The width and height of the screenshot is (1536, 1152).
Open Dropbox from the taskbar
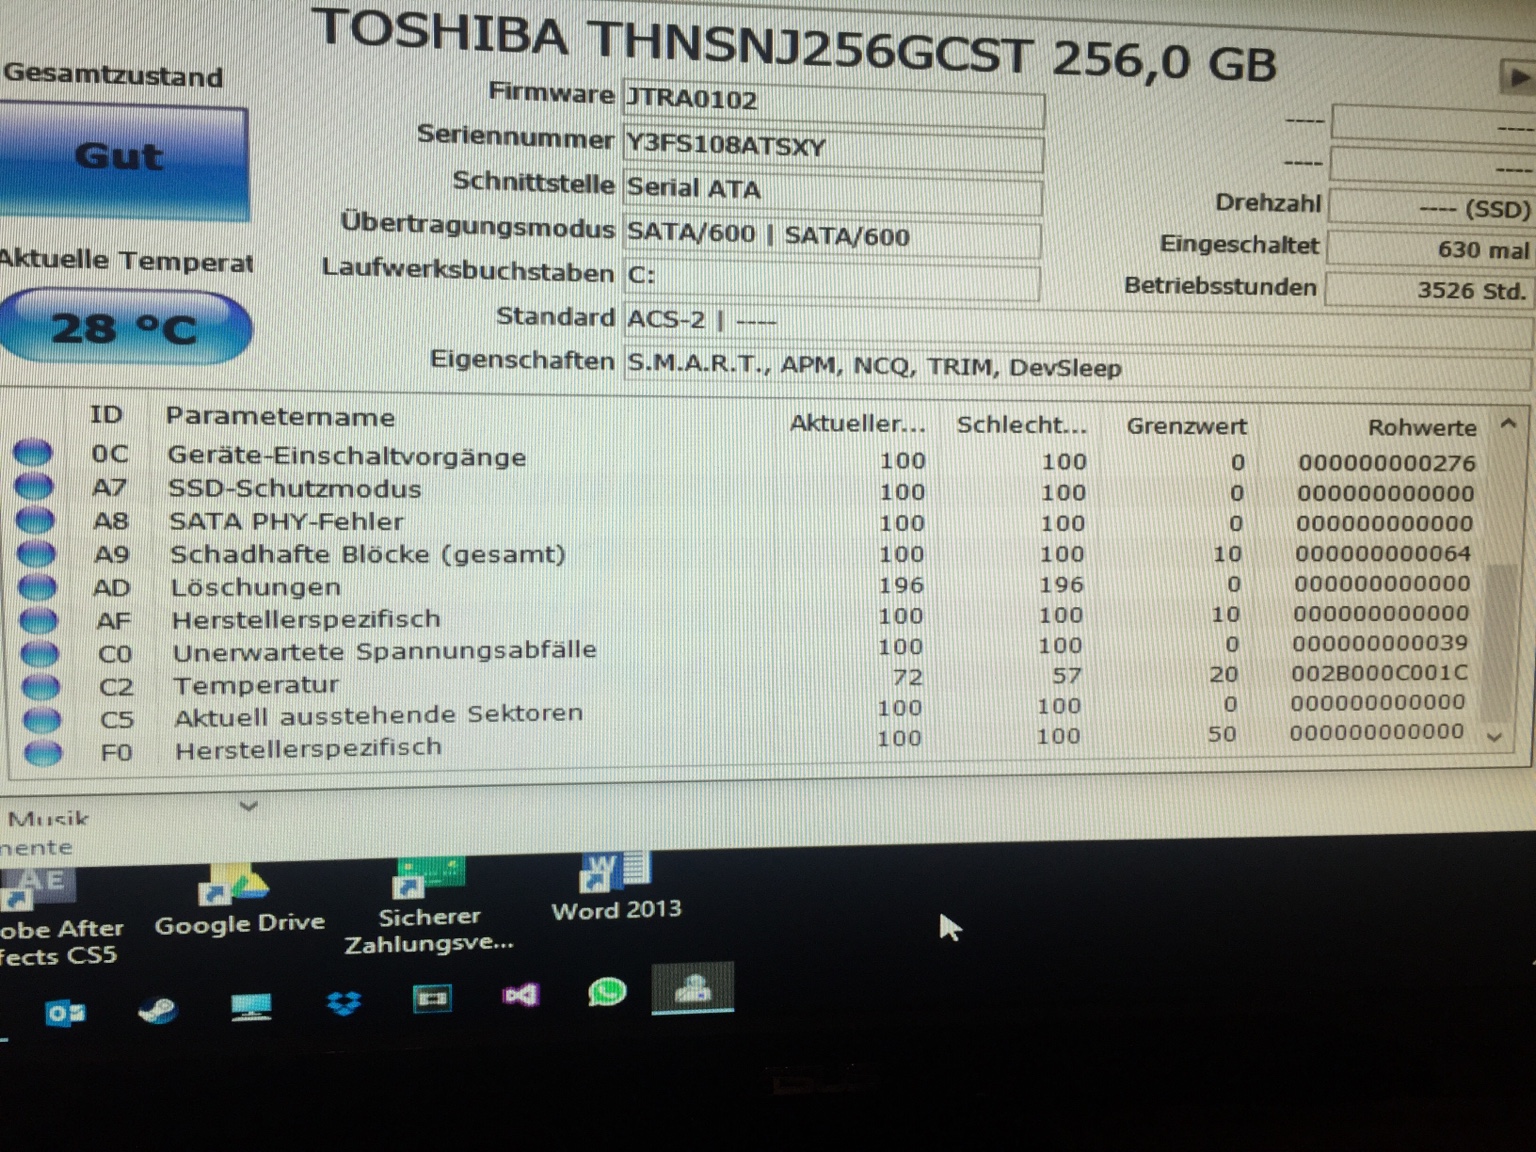343,1002
